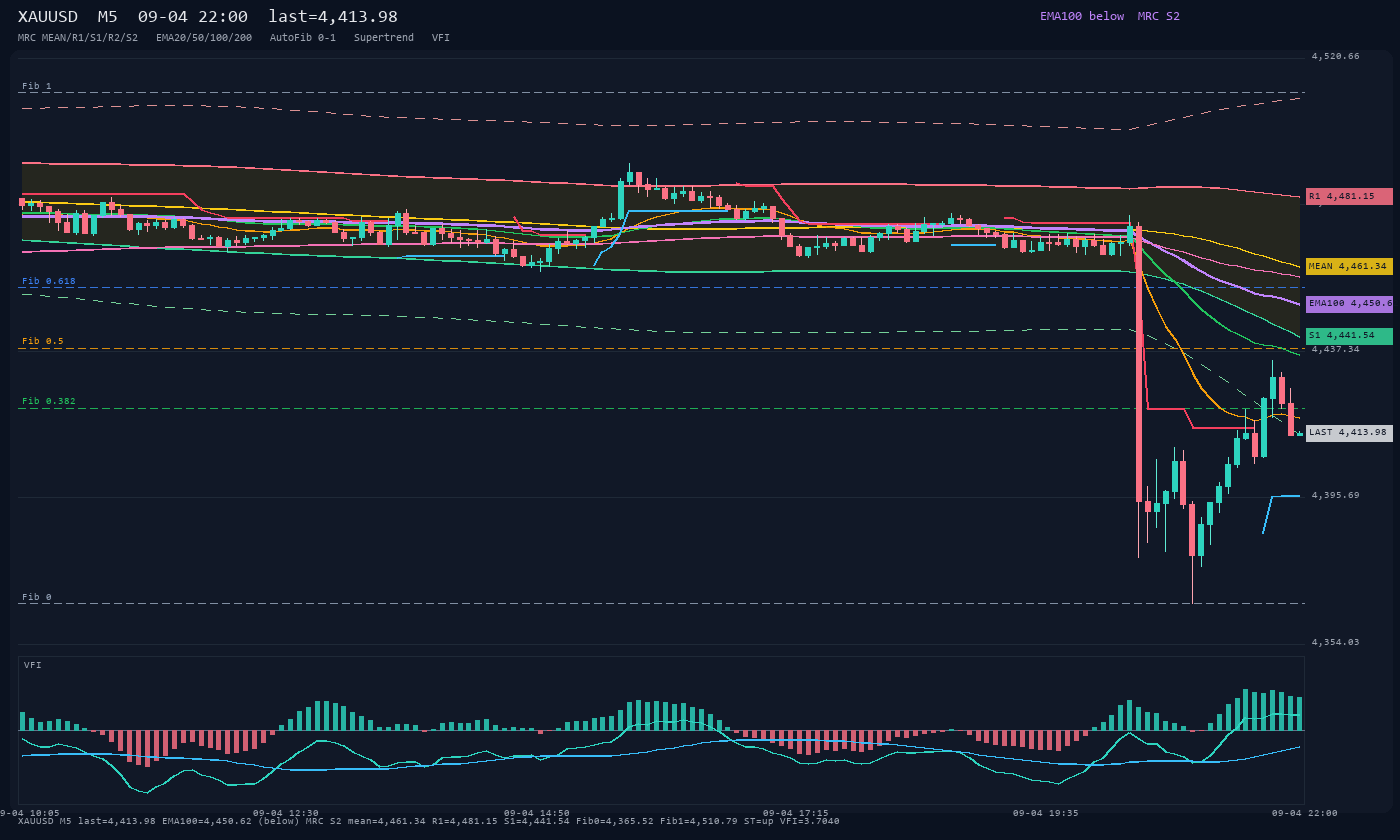The width and height of the screenshot is (1400, 840).
Task: Click the 09-04 12:30 time axis label
Action: [286, 813]
